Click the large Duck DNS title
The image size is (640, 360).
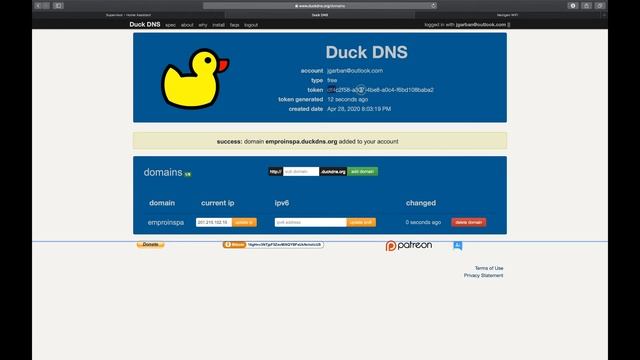click(367, 52)
